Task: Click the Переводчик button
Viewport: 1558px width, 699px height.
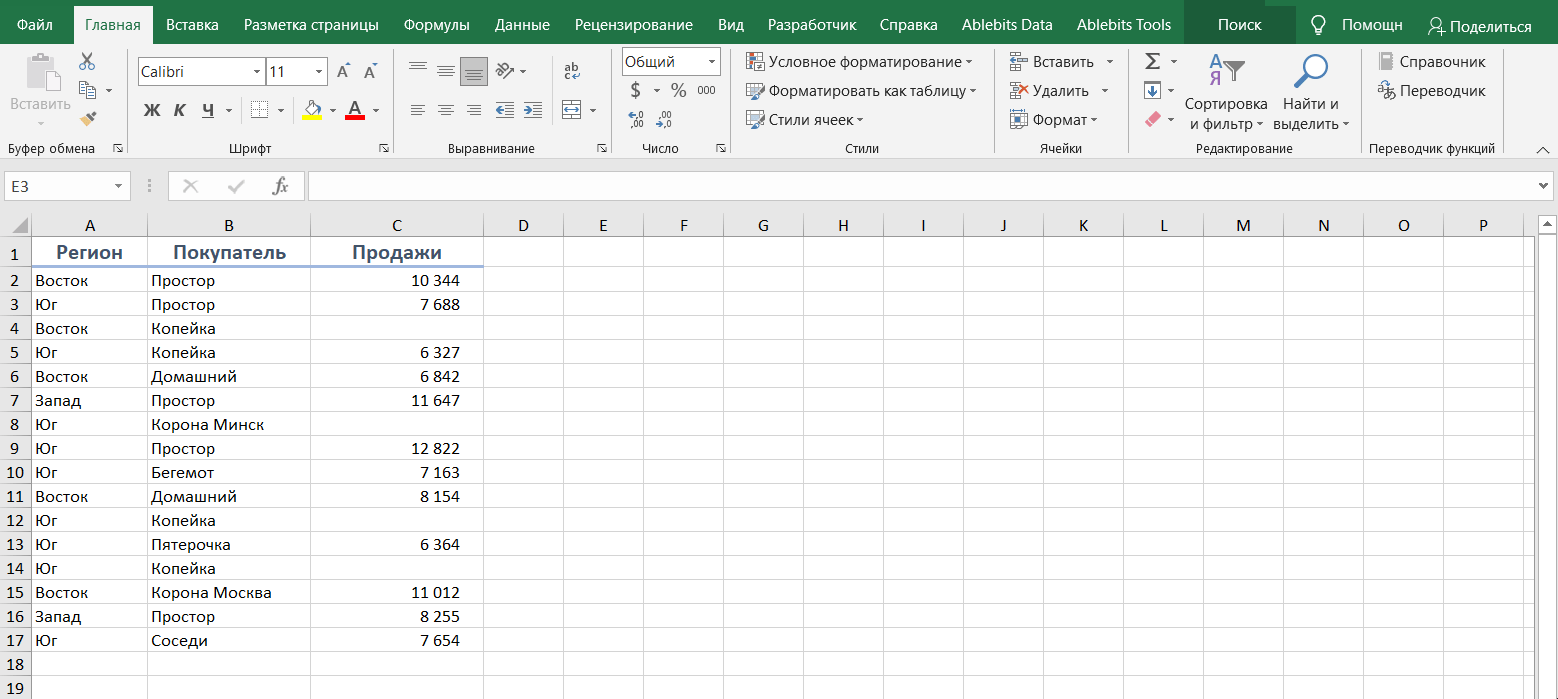Action: click(1432, 91)
